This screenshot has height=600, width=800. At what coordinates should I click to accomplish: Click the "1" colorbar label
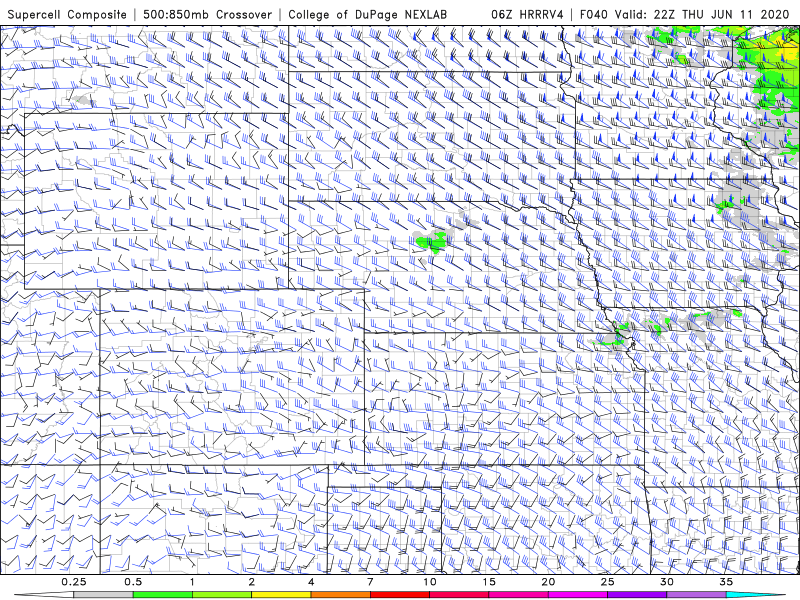click(192, 582)
